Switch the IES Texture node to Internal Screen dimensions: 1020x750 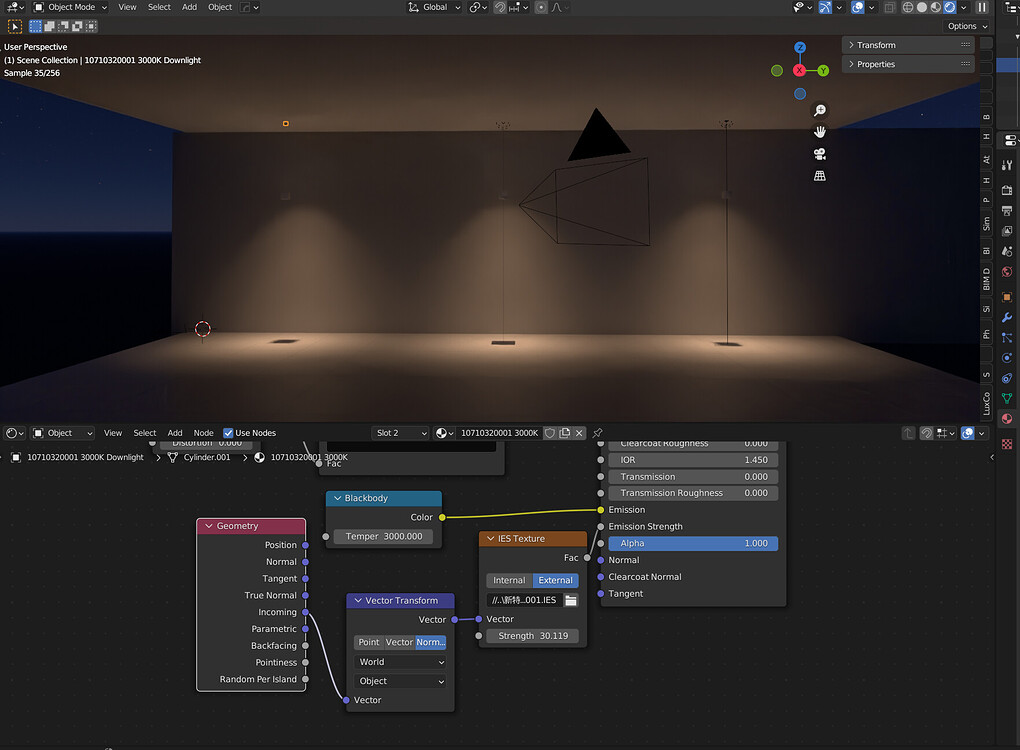509,580
